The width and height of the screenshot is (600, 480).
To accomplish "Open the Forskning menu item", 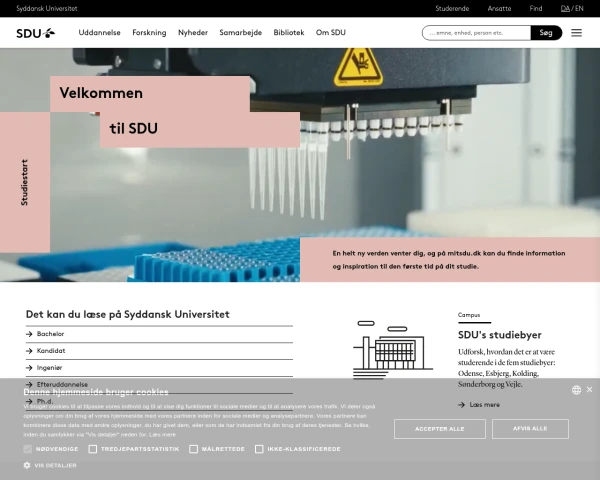I will pos(149,33).
